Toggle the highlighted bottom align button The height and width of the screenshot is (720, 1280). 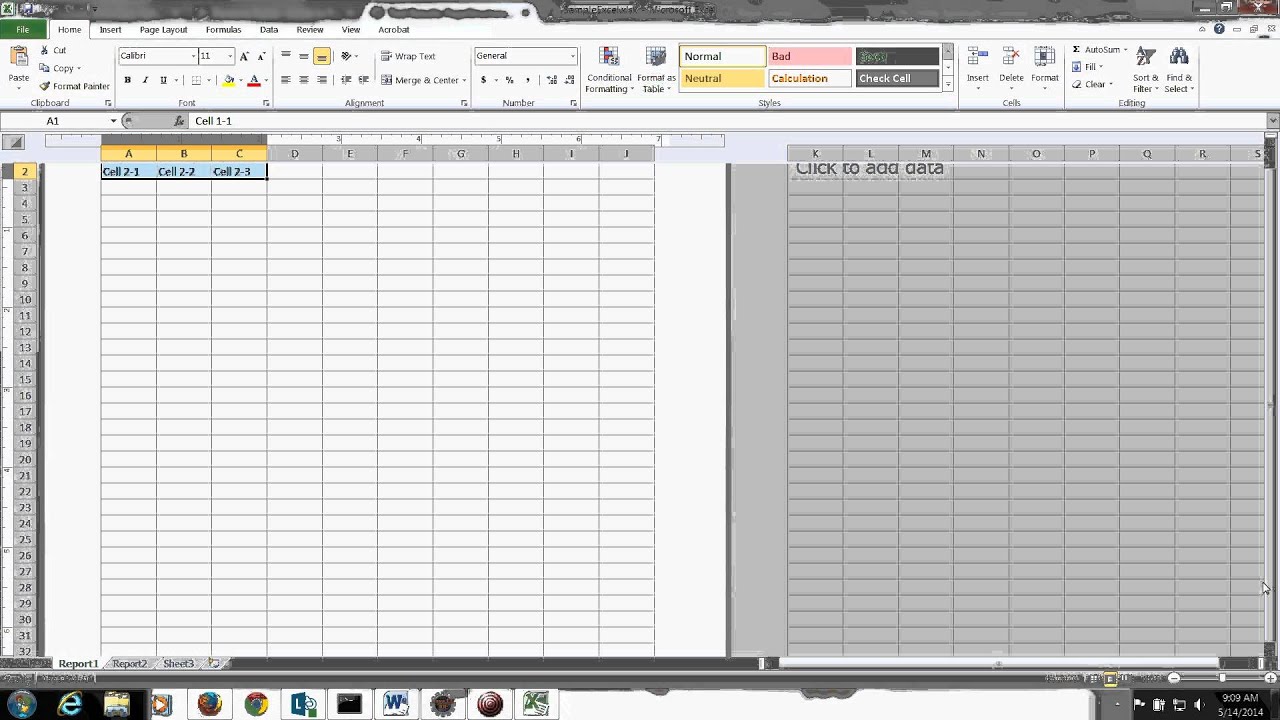pyautogui.click(x=322, y=56)
